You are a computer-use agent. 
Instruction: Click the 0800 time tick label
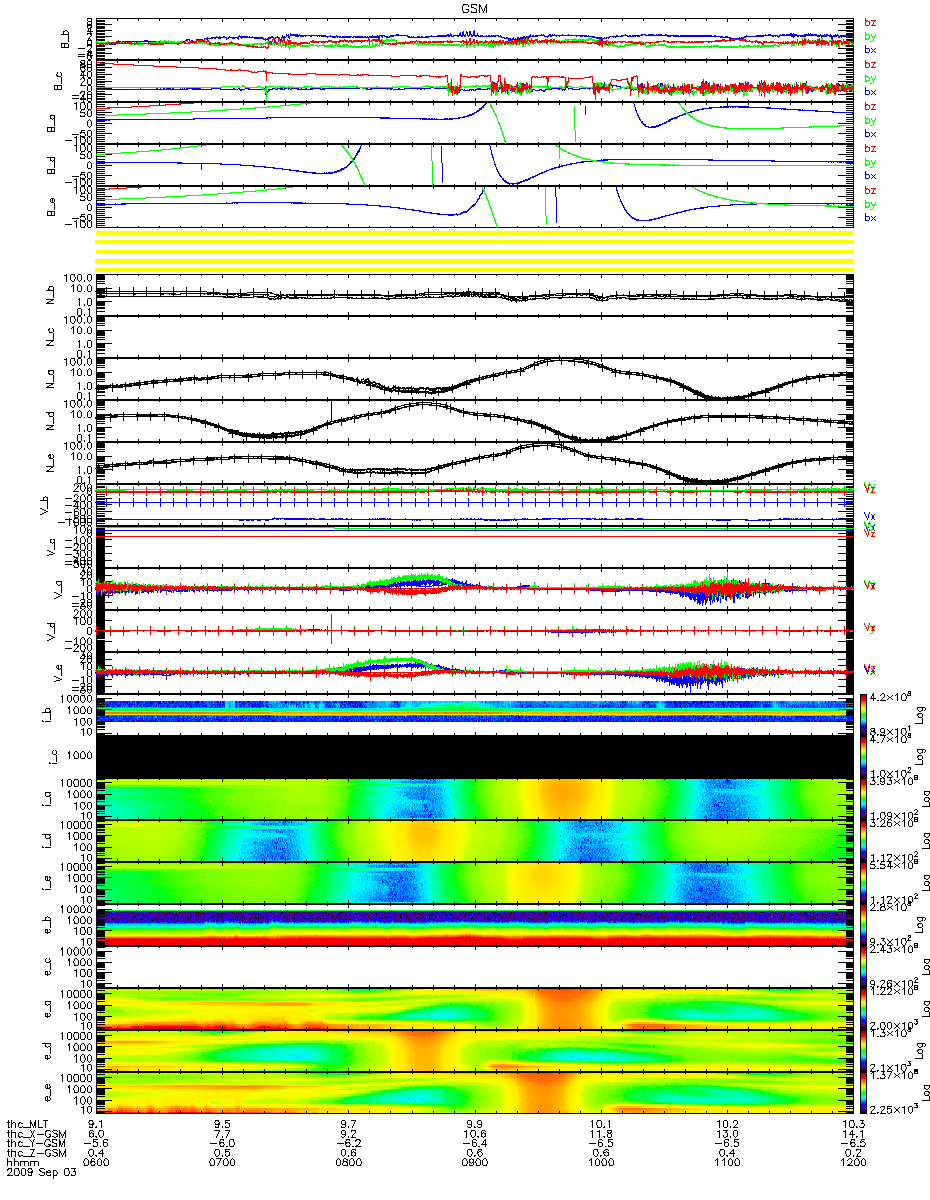coord(348,1162)
